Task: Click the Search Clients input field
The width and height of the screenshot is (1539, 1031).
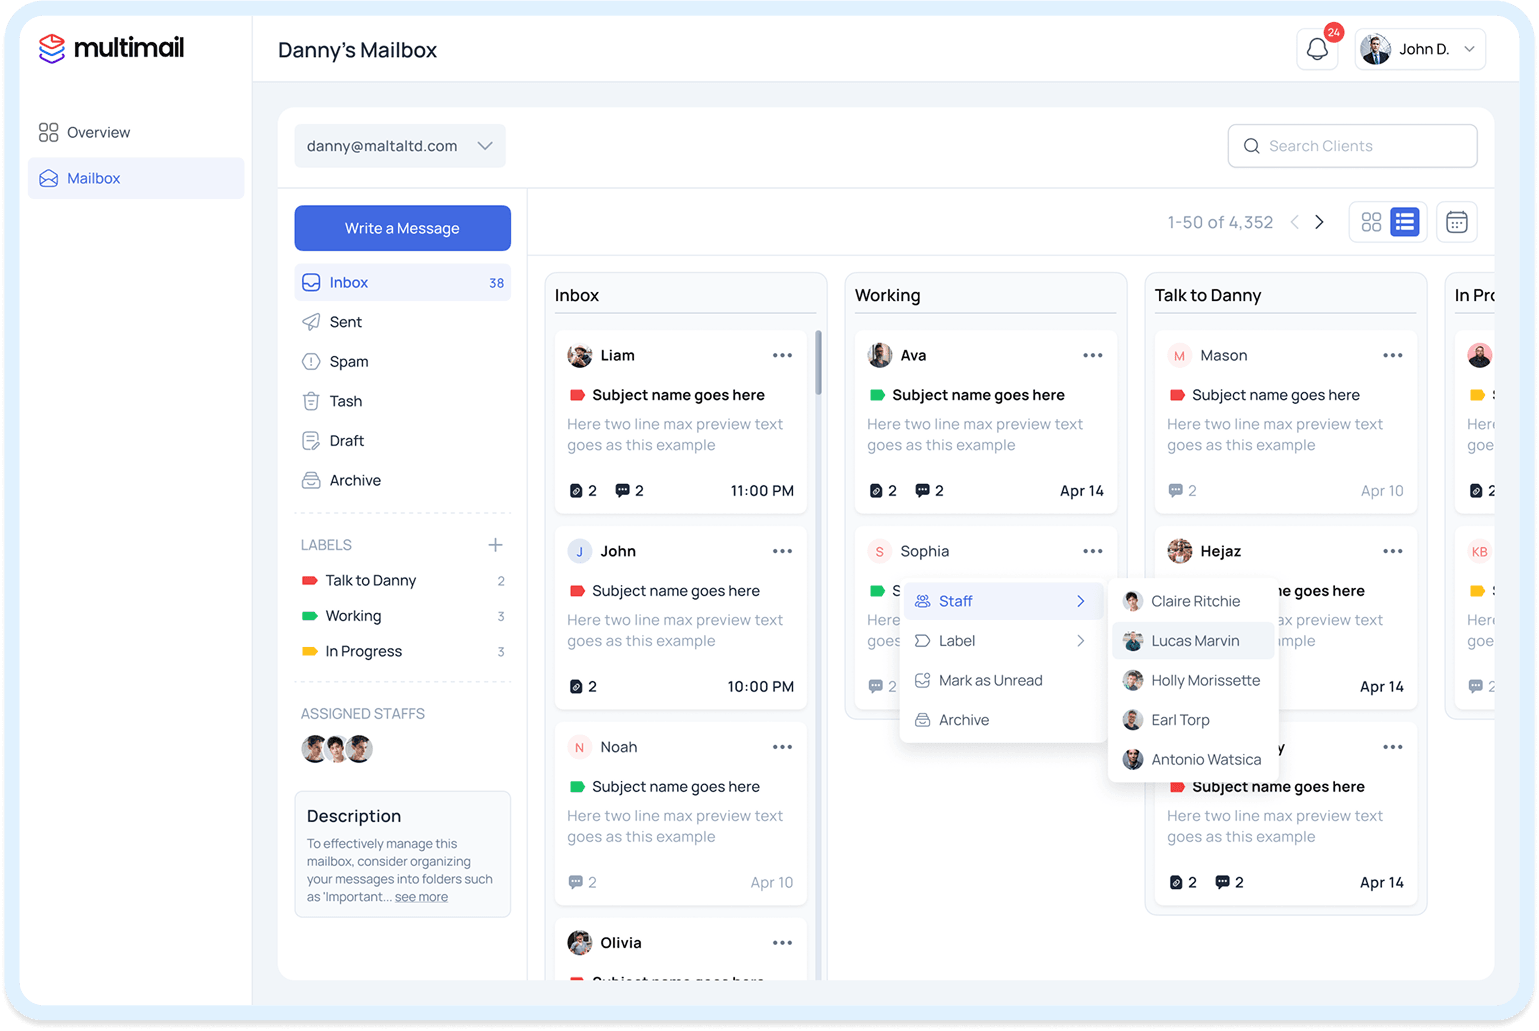Action: tap(1352, 145)
